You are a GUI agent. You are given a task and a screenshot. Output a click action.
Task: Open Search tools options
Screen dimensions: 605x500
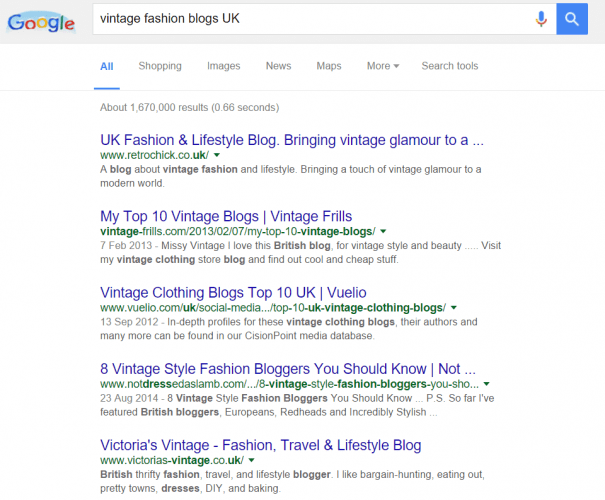coord(450,66)
